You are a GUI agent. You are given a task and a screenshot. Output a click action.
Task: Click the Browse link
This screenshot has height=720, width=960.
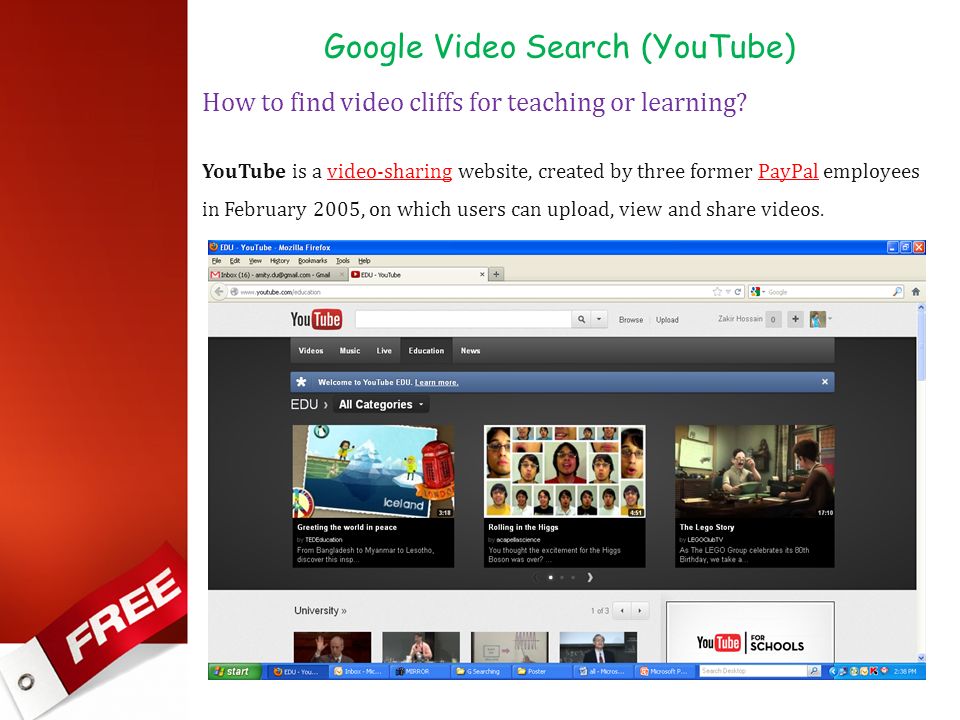tap(631, 320)
